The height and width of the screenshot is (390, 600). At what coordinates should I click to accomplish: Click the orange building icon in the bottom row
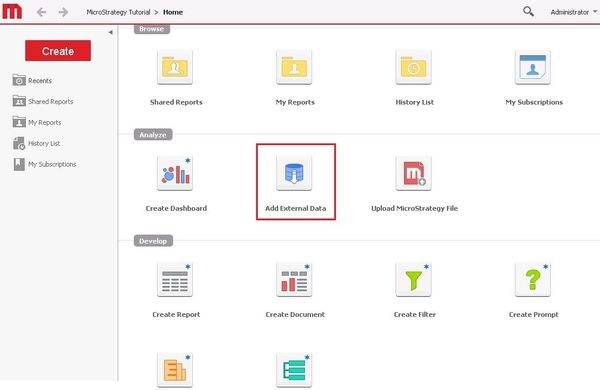175,370
